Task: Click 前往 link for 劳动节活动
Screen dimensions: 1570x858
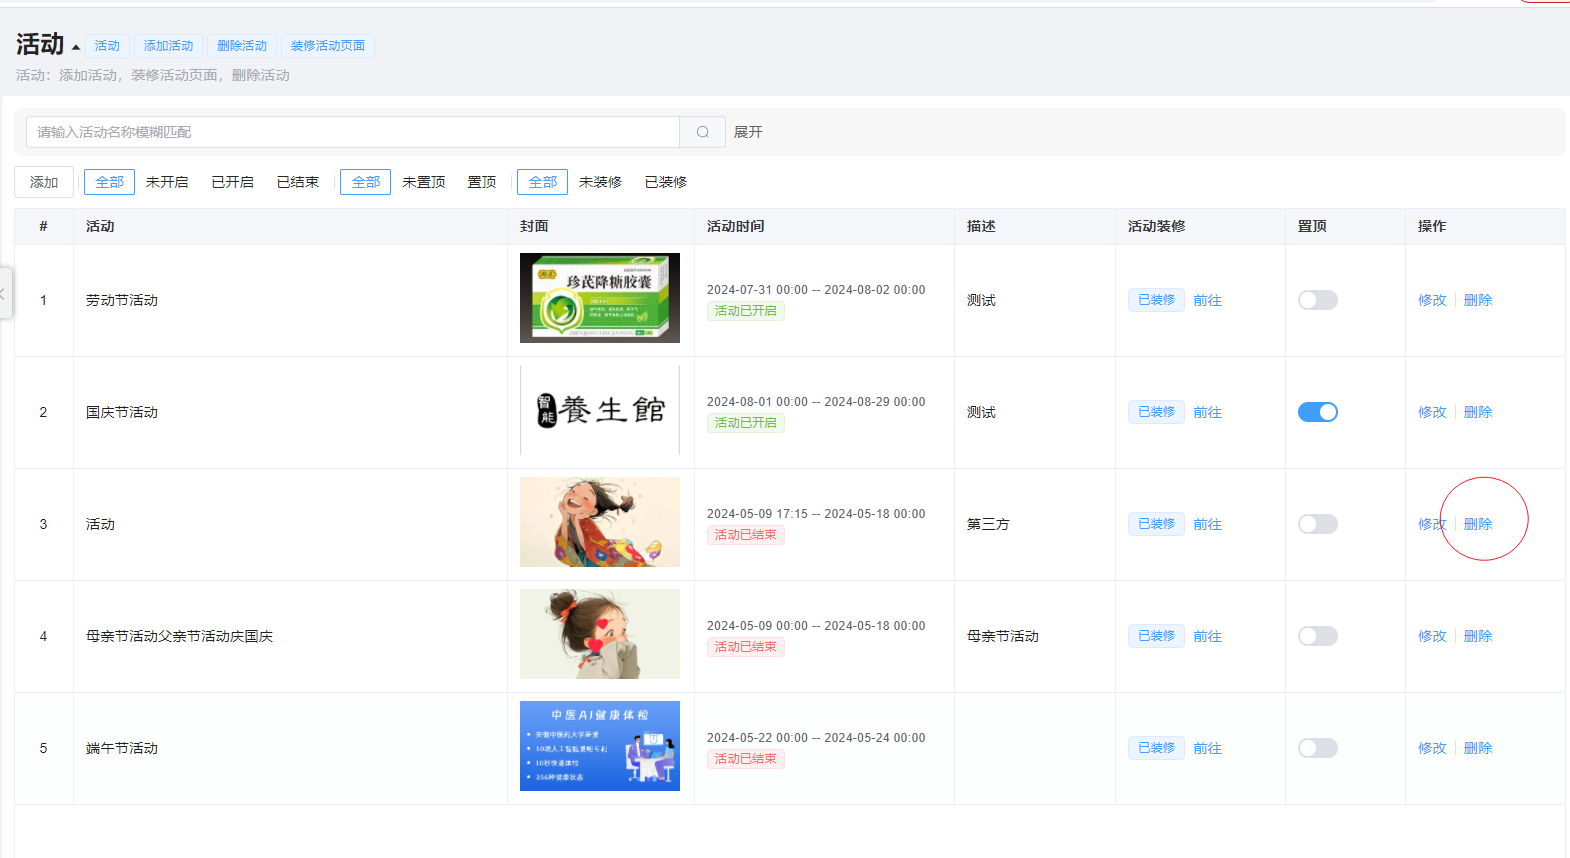Action: [1207, 300]
